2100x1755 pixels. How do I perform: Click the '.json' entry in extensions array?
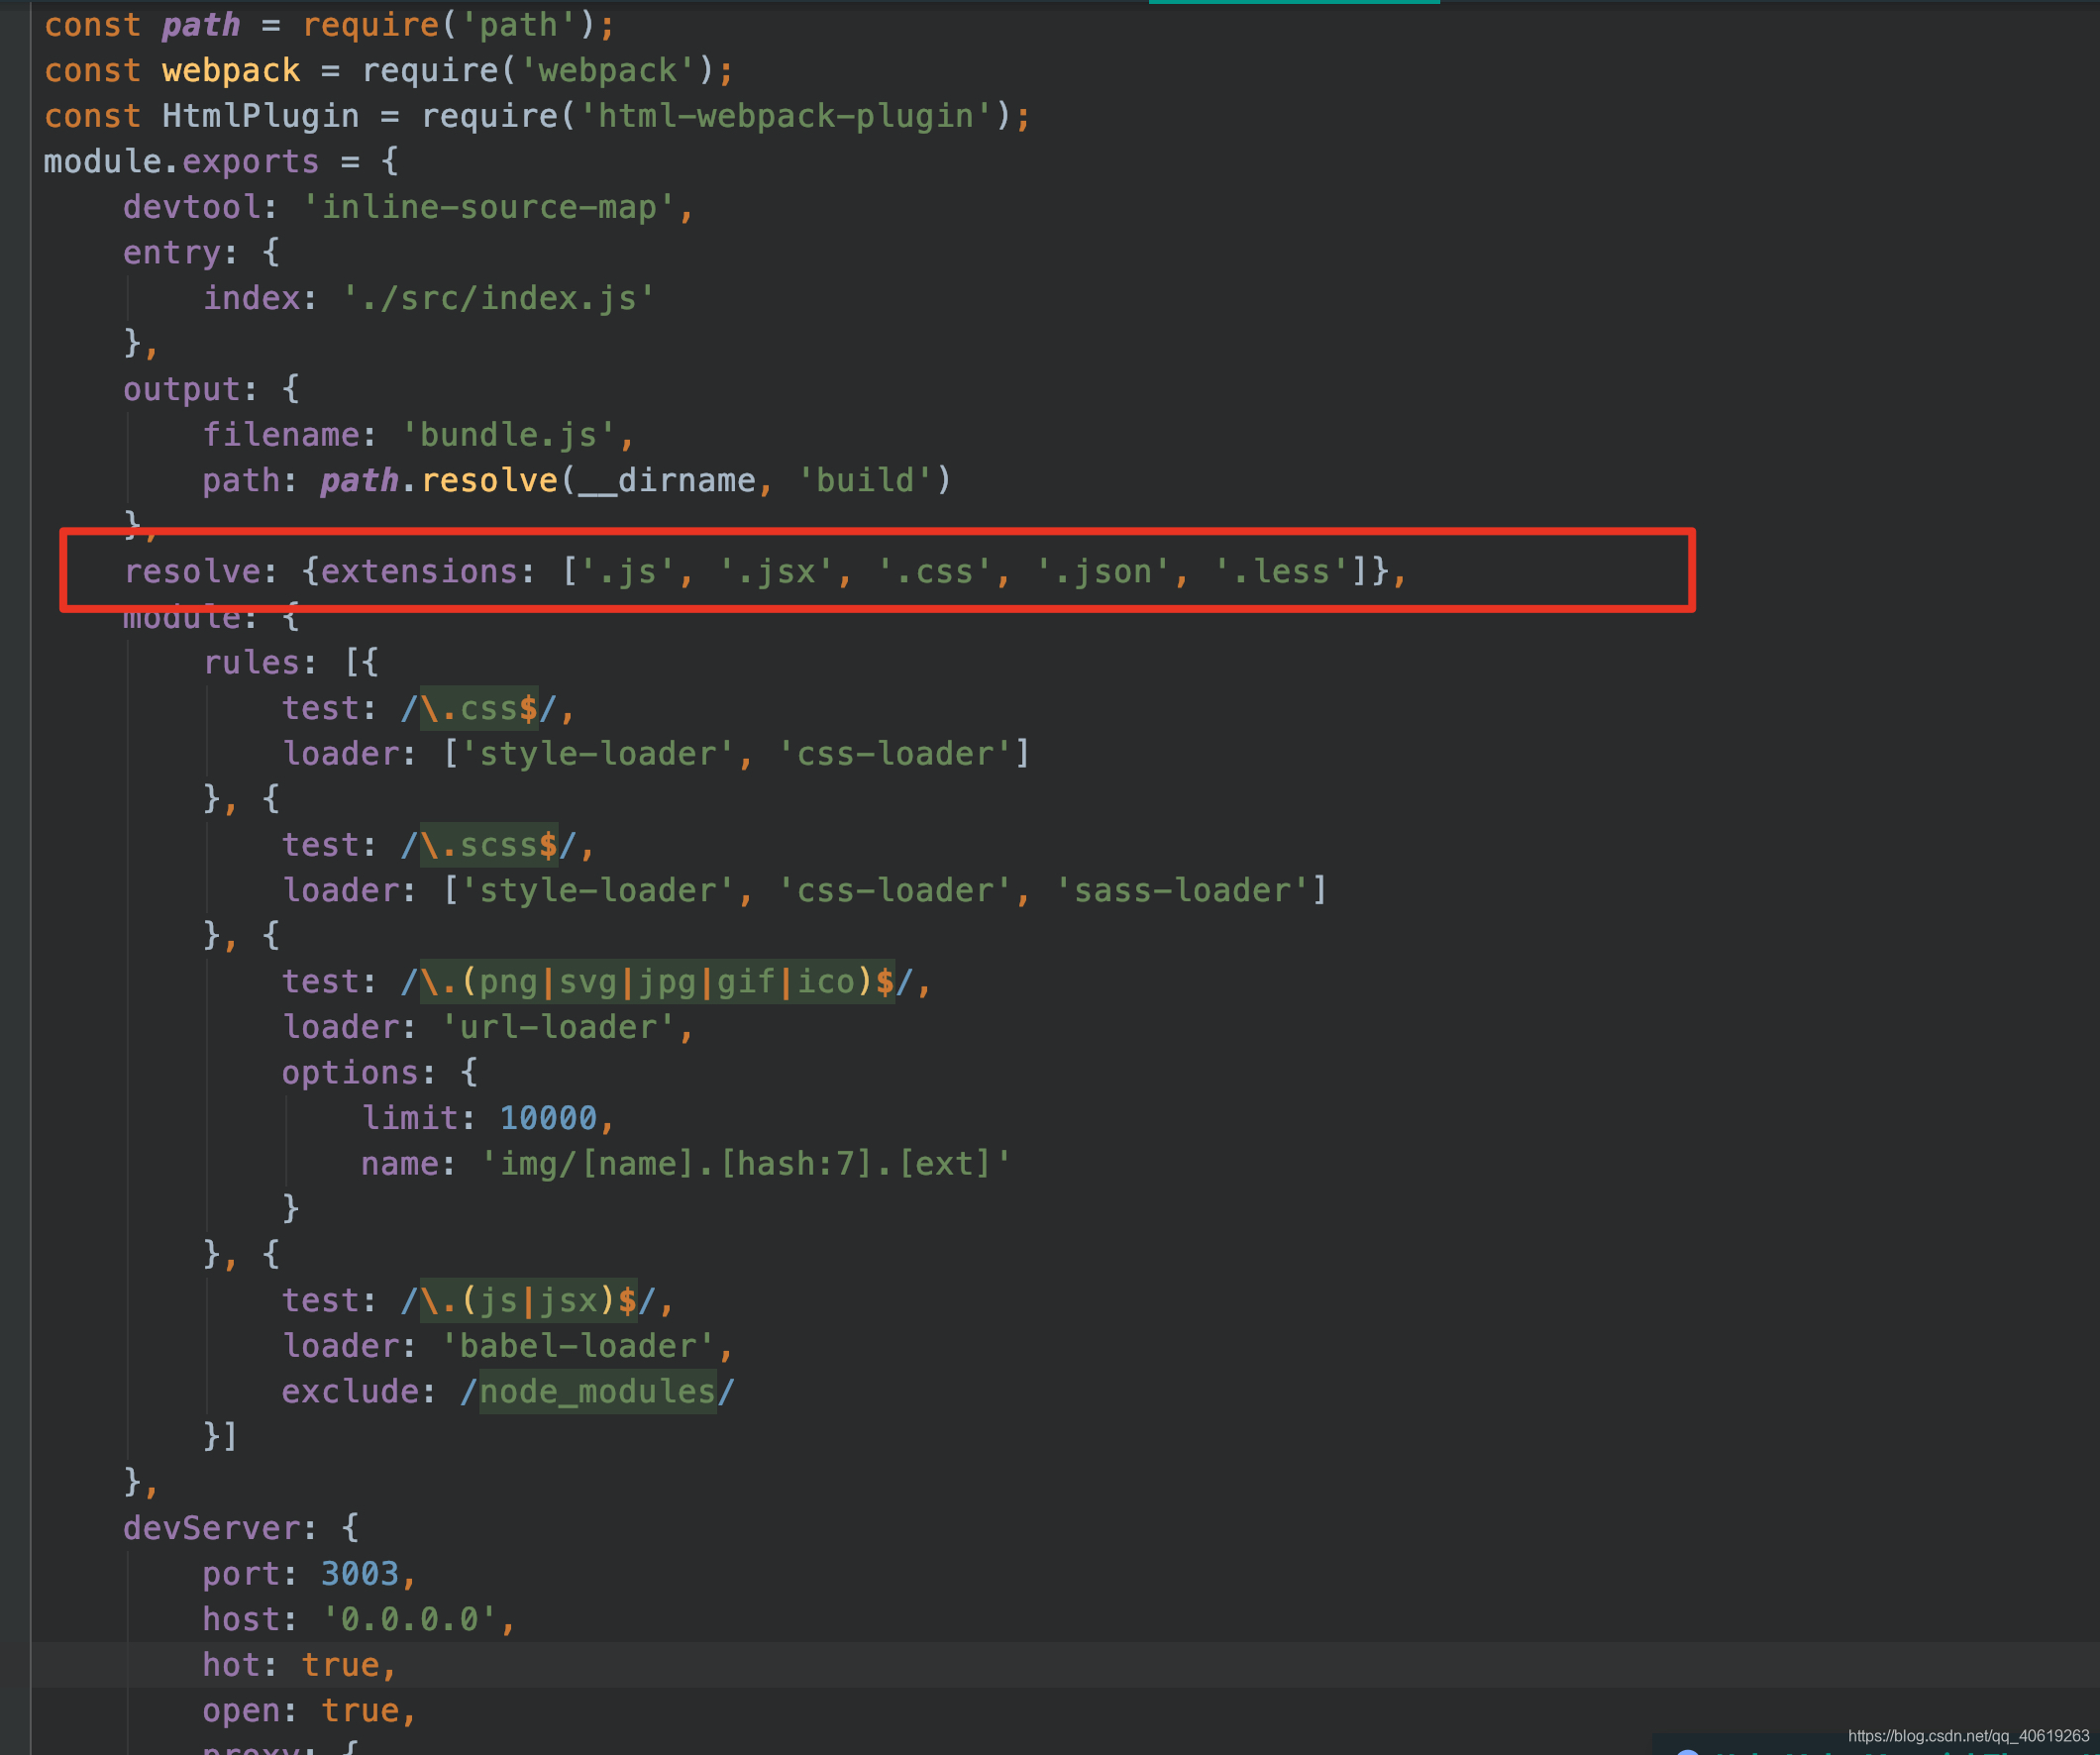click(x=1102, y=571)
